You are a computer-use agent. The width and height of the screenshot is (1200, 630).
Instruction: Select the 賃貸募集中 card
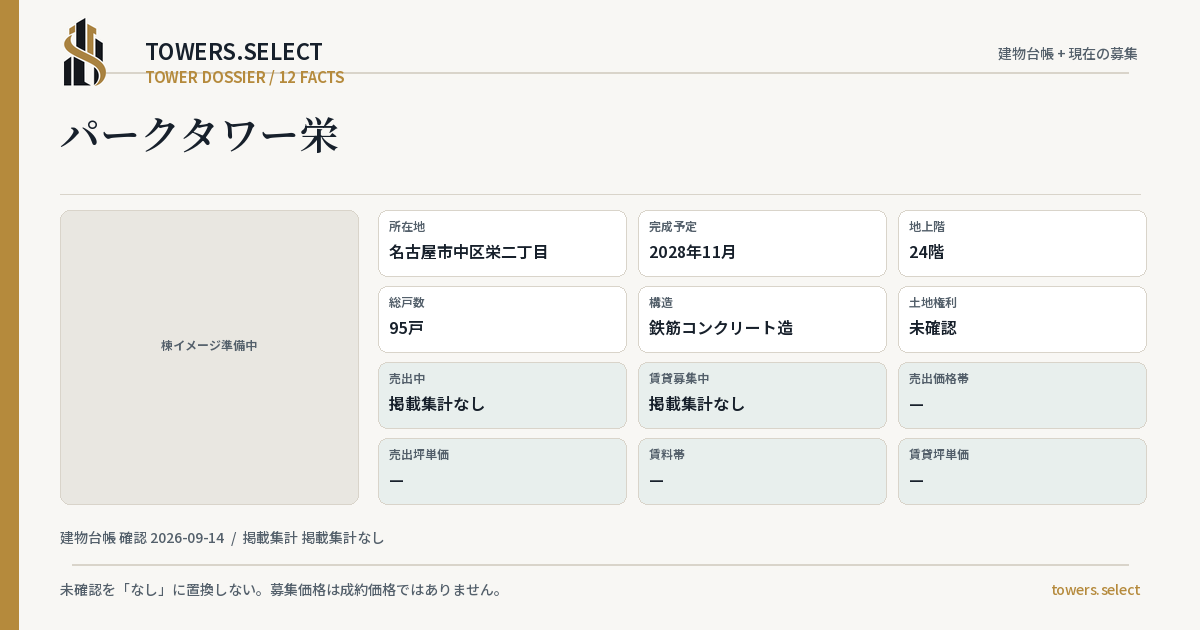tap(762, 395)
